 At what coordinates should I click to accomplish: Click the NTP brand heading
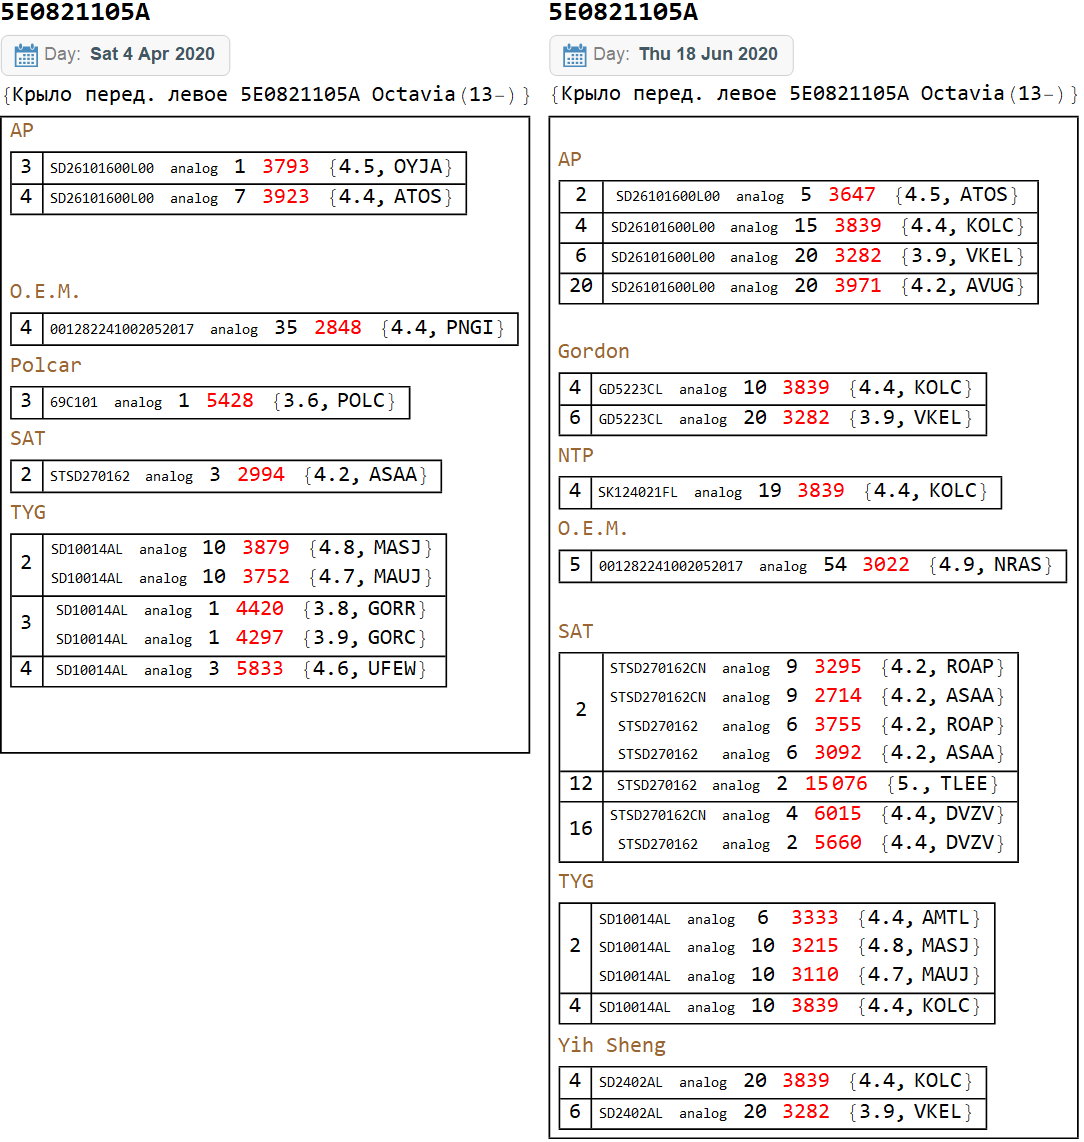click(576, 455)
